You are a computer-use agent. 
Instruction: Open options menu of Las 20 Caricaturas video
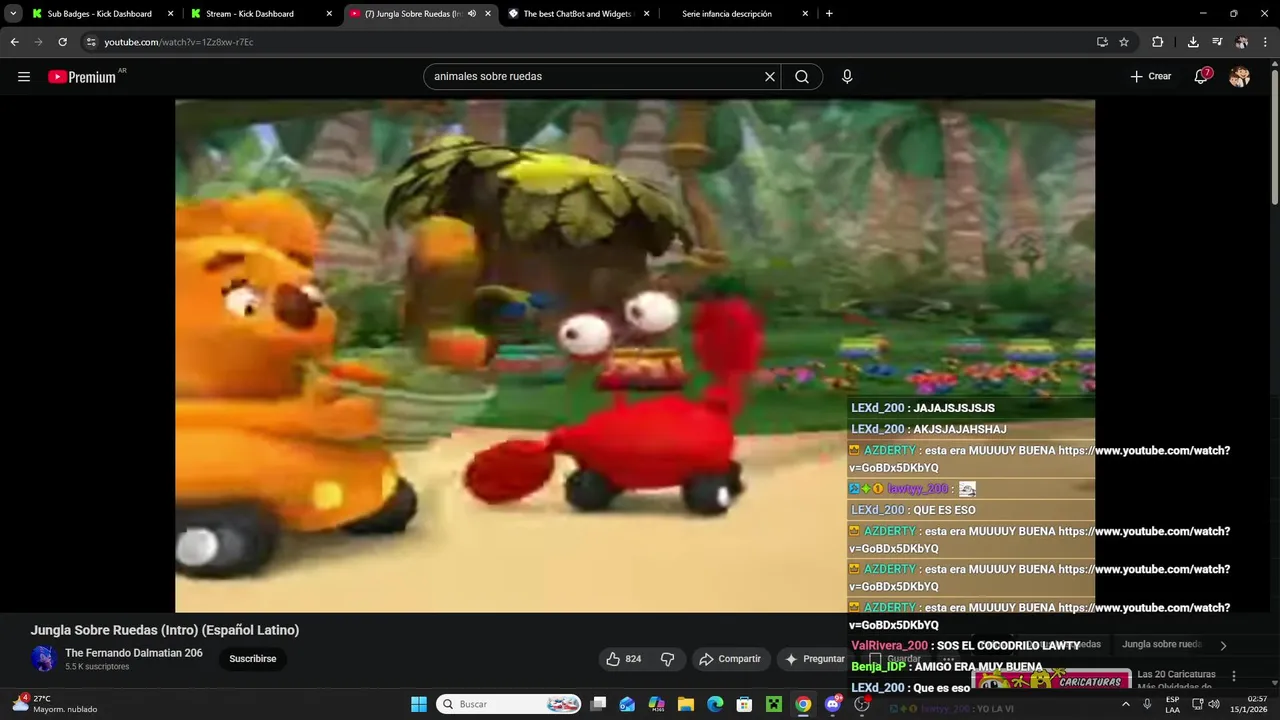pyautogui.click(x=1234, y=676)
